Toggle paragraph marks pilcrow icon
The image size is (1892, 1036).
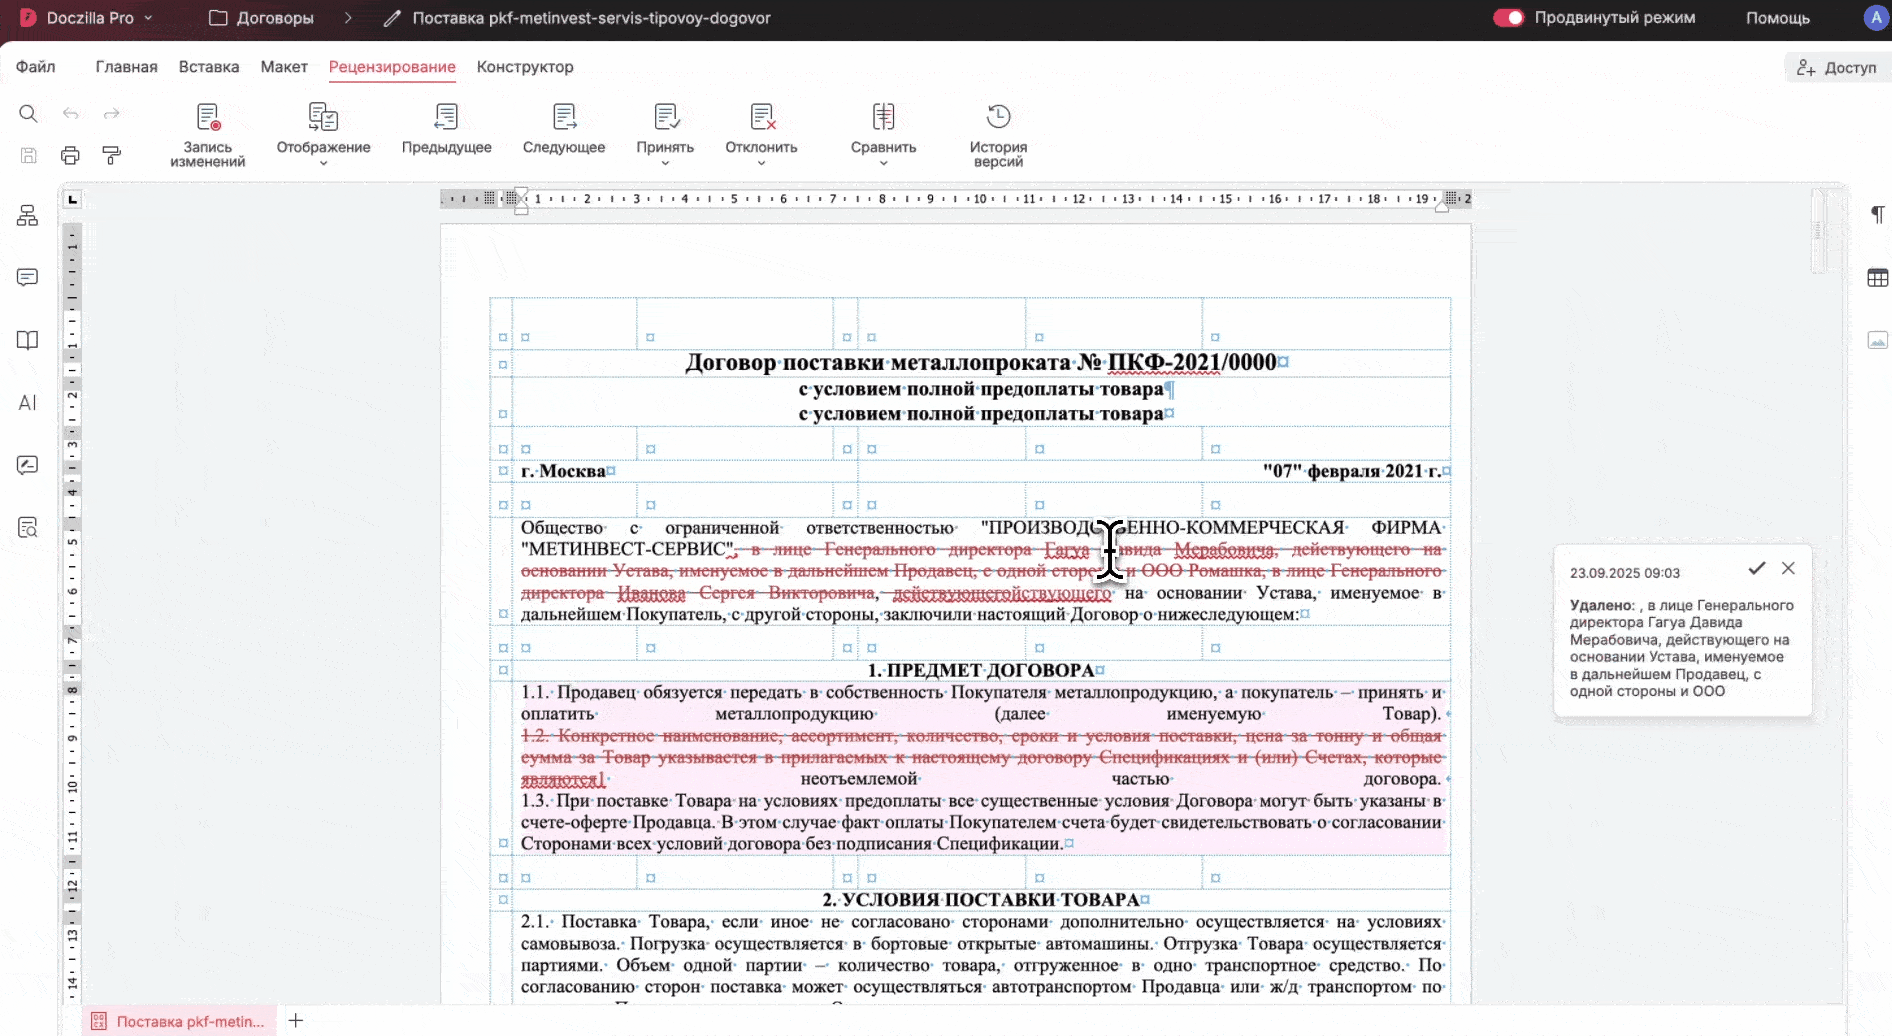coord(1877,214)
